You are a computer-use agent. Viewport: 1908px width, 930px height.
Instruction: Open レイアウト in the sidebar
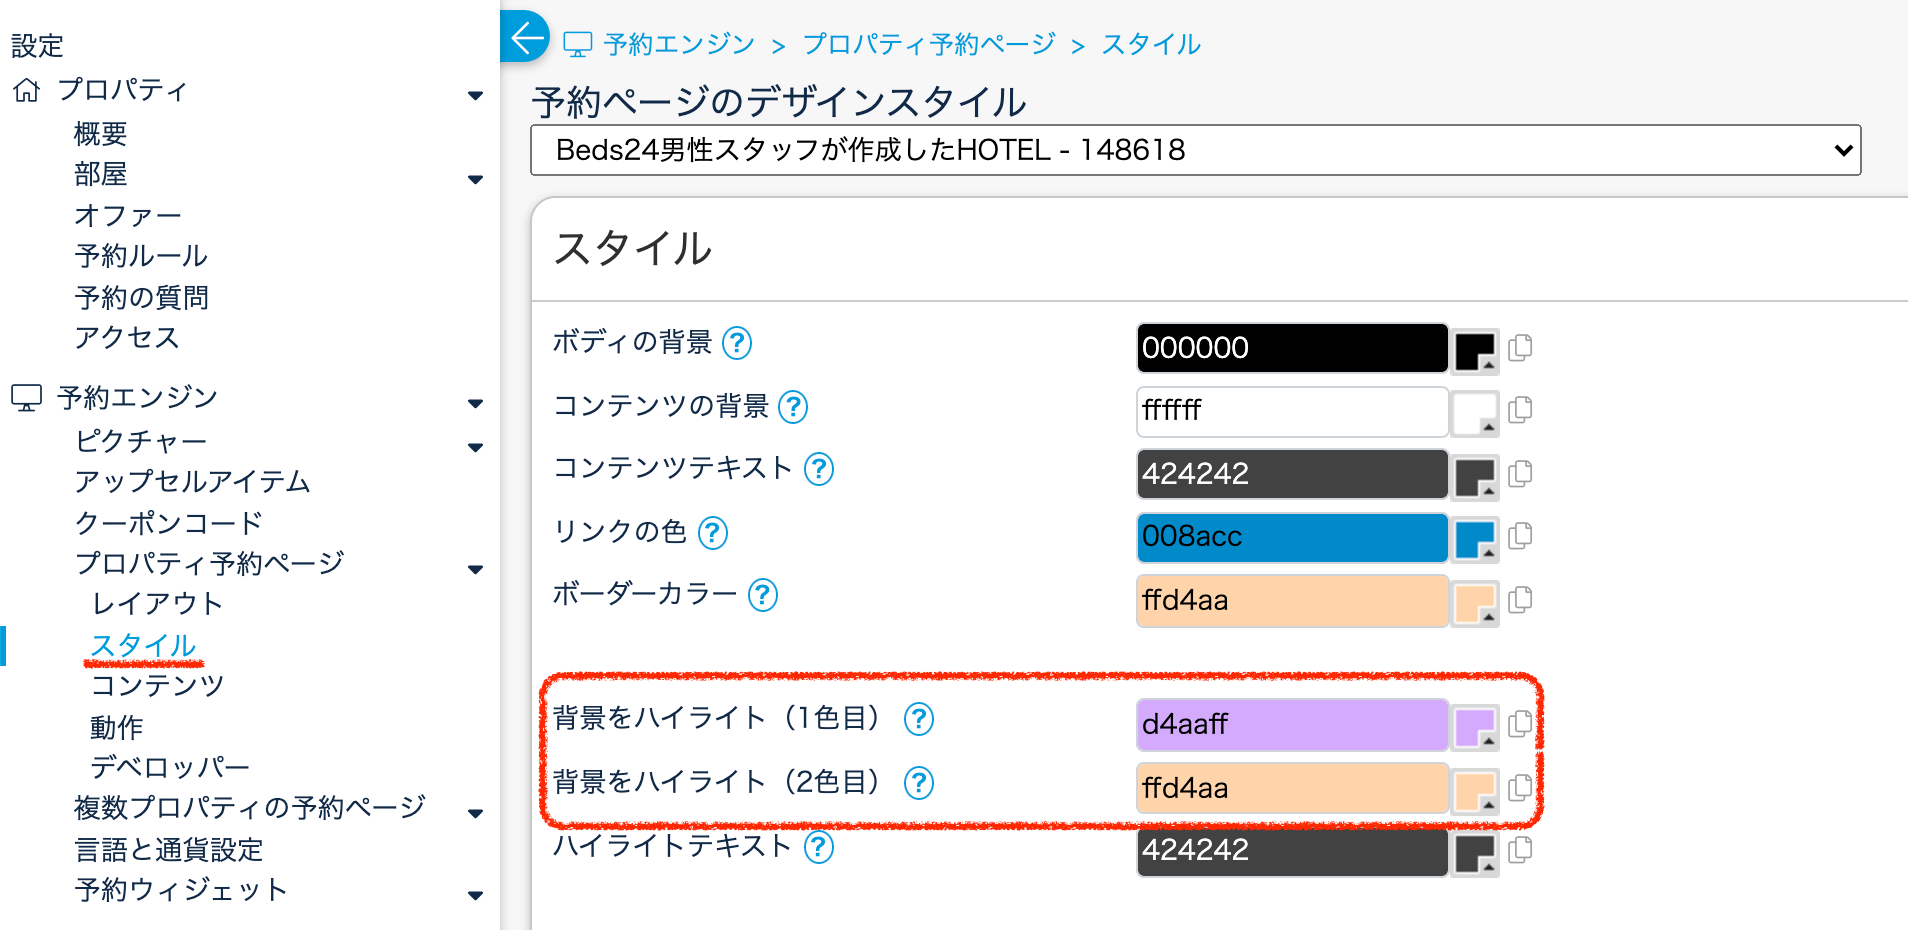157,604
